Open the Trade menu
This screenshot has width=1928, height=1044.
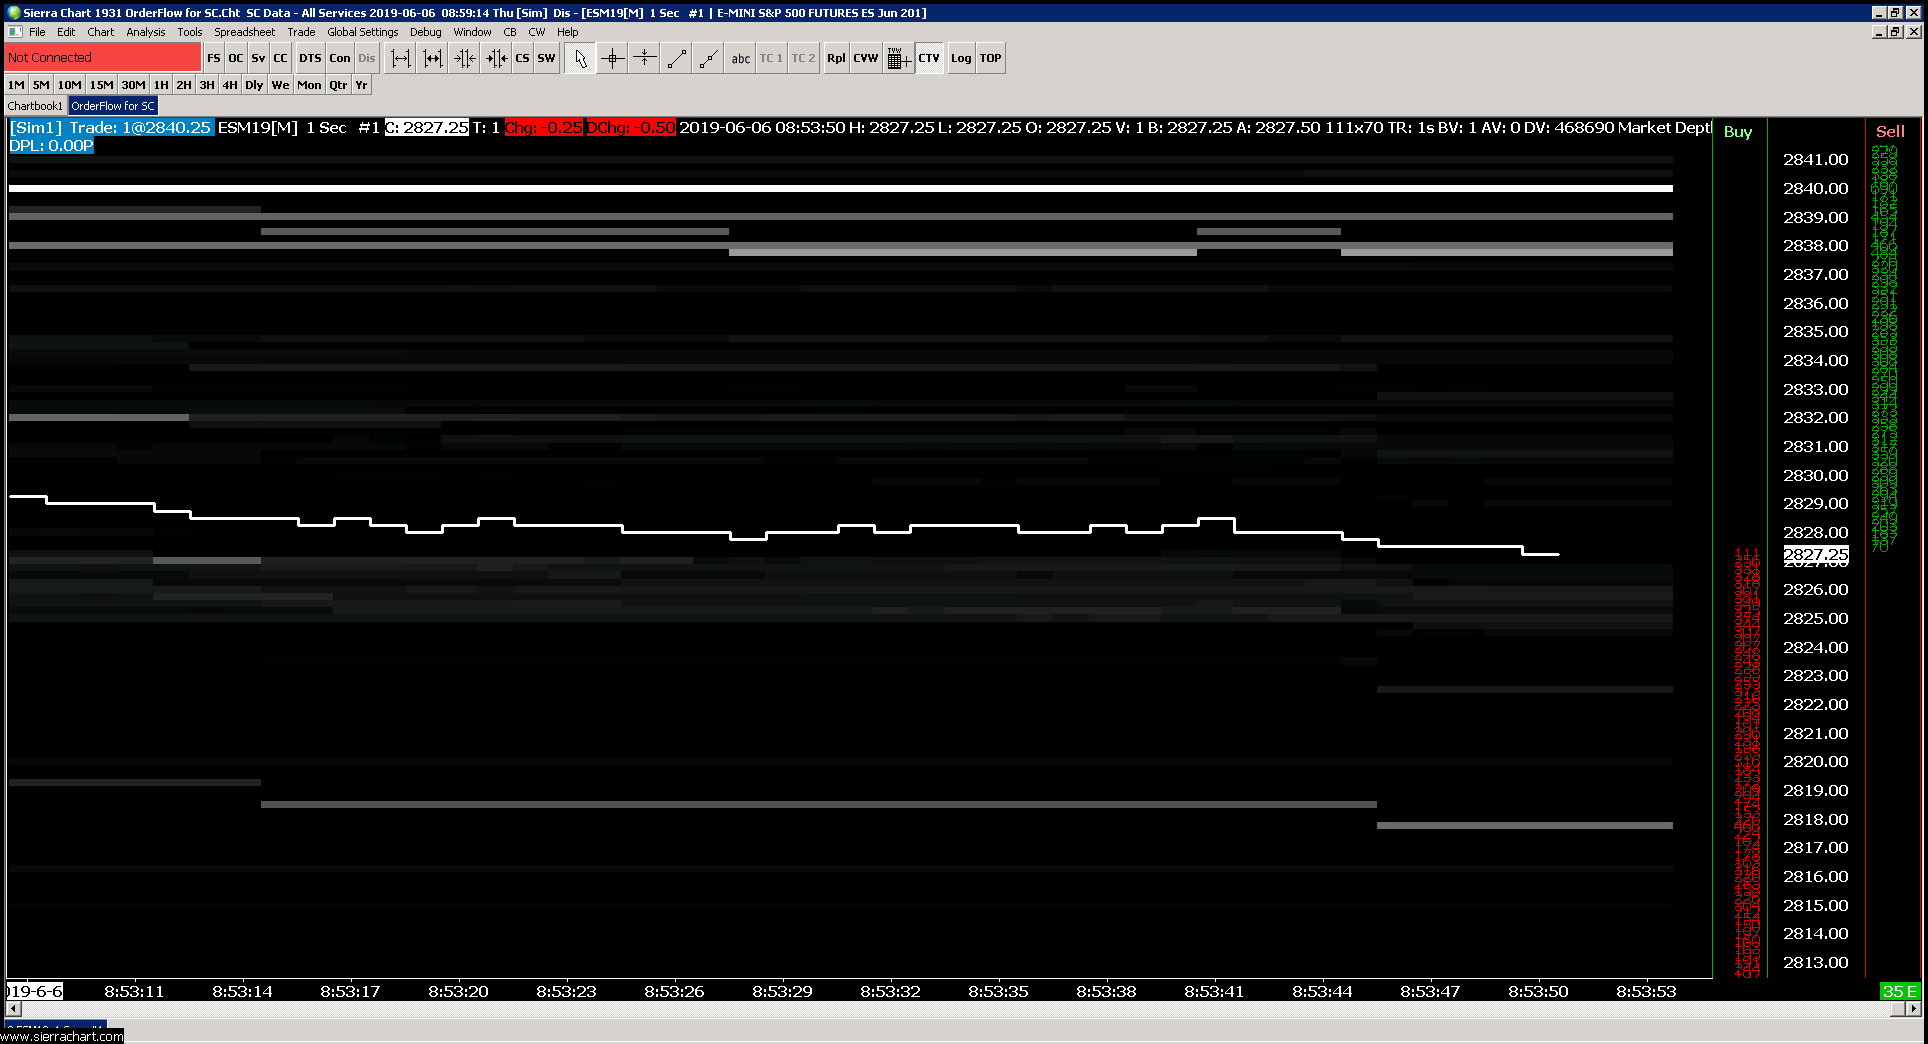click(x=301, y=32)
